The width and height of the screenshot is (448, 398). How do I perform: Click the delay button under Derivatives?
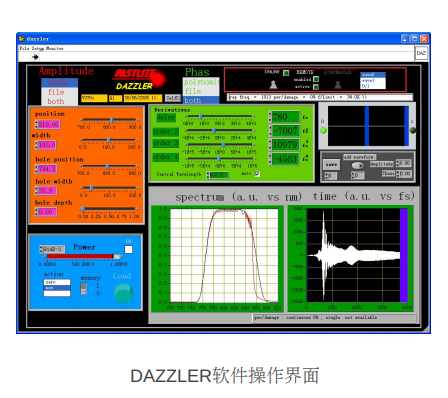point(166,117)
